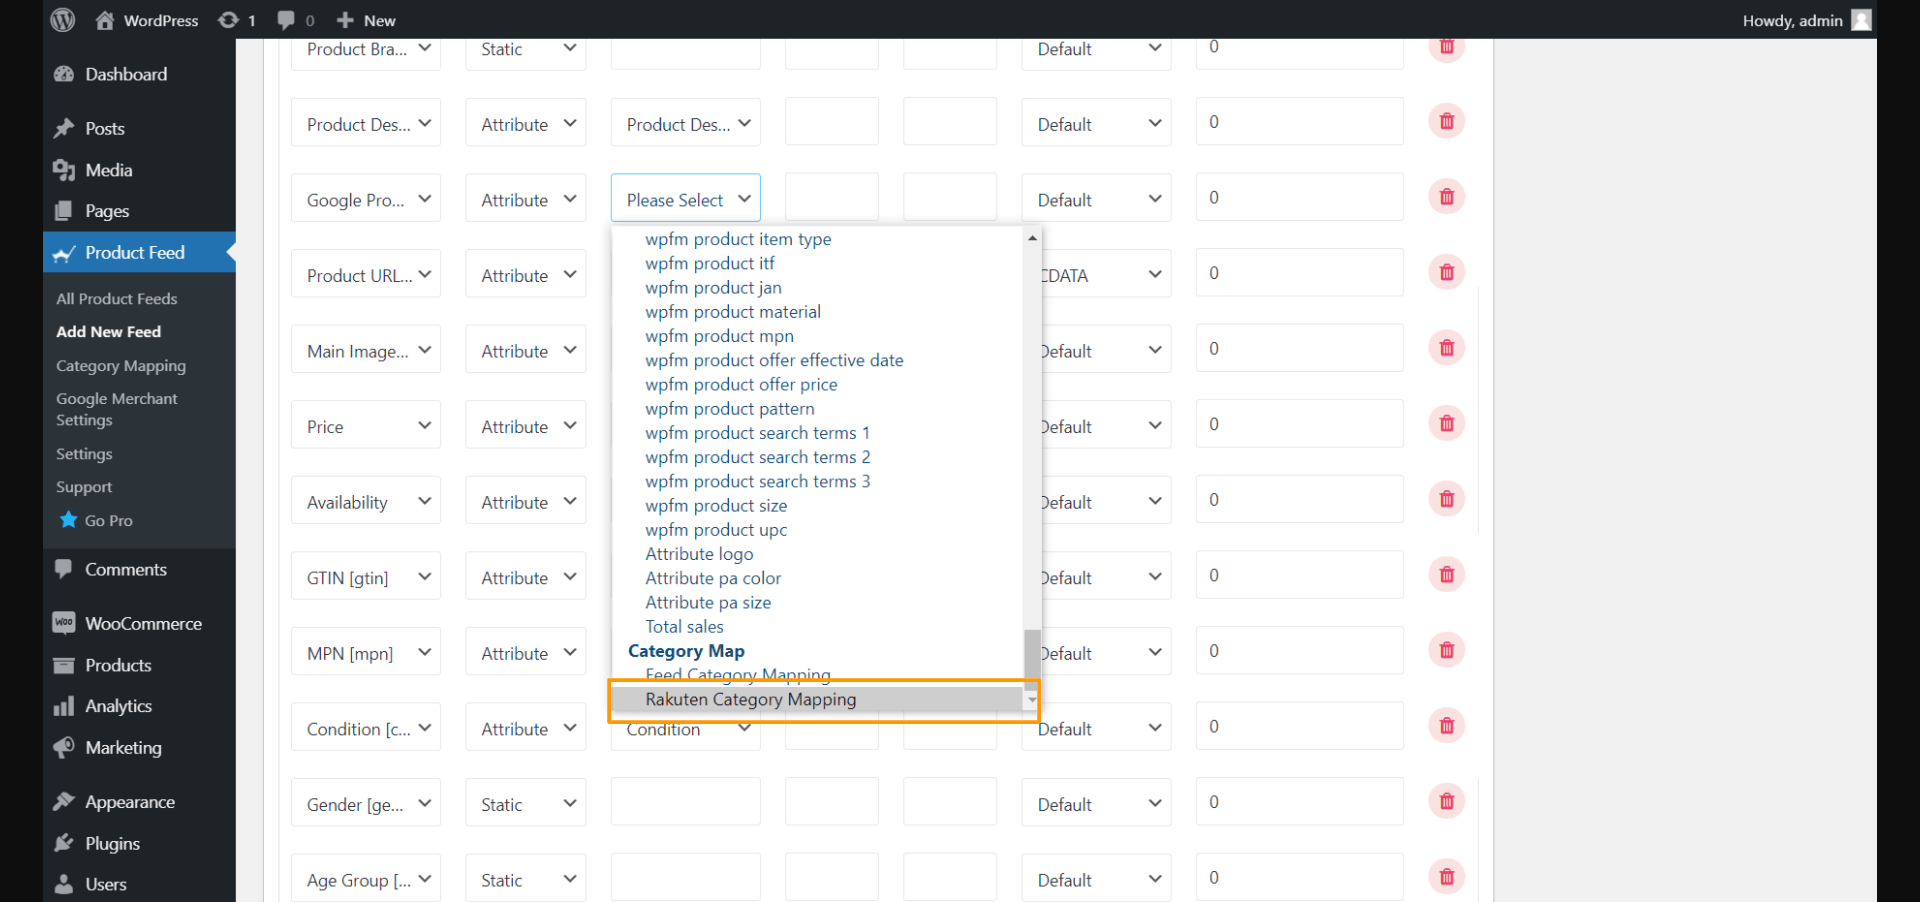The image size is (1920, 902).
Task: Open the Static type dropdown for Age Group
Action: click(525, 878)
